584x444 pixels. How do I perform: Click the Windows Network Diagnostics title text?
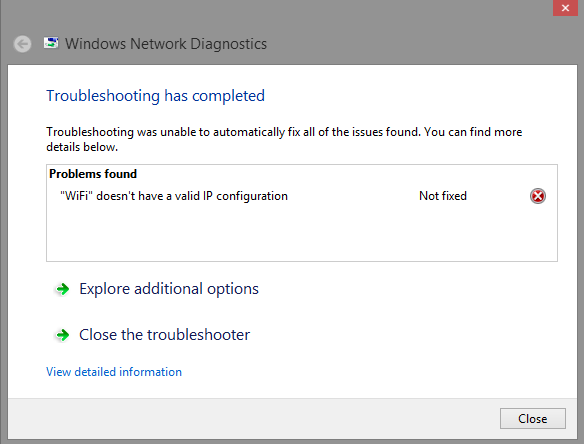pos(166,44)
